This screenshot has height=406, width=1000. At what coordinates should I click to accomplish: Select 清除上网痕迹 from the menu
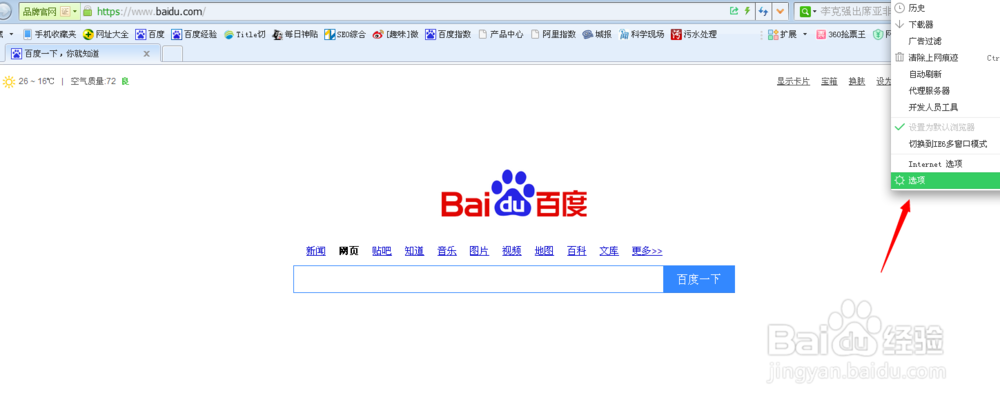click(x=945, y=57)
